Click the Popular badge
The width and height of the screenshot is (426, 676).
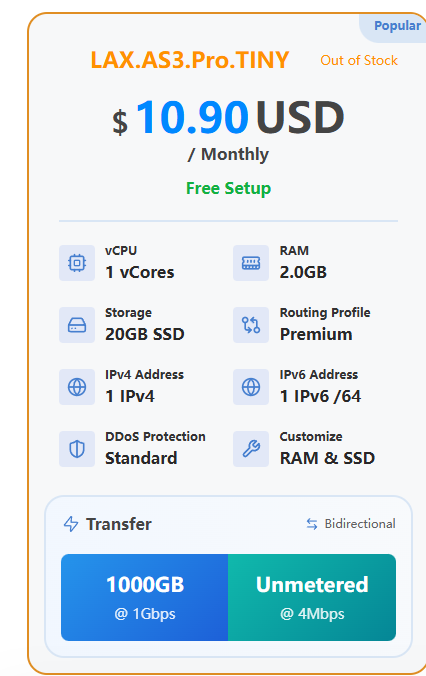[397, 26]
